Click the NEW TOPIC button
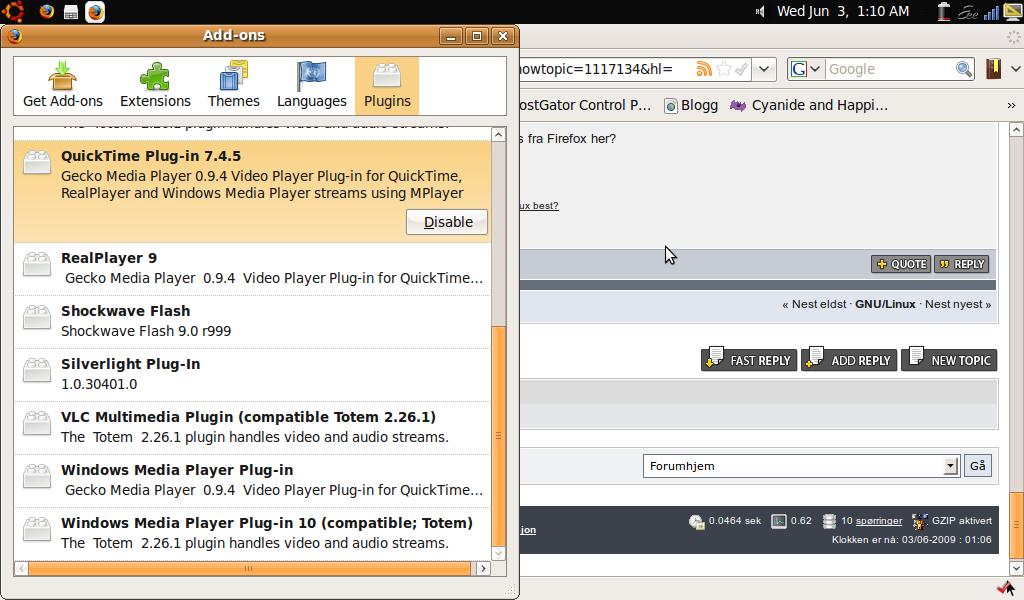Viewport: 1024px width, 600px height. 949,360
